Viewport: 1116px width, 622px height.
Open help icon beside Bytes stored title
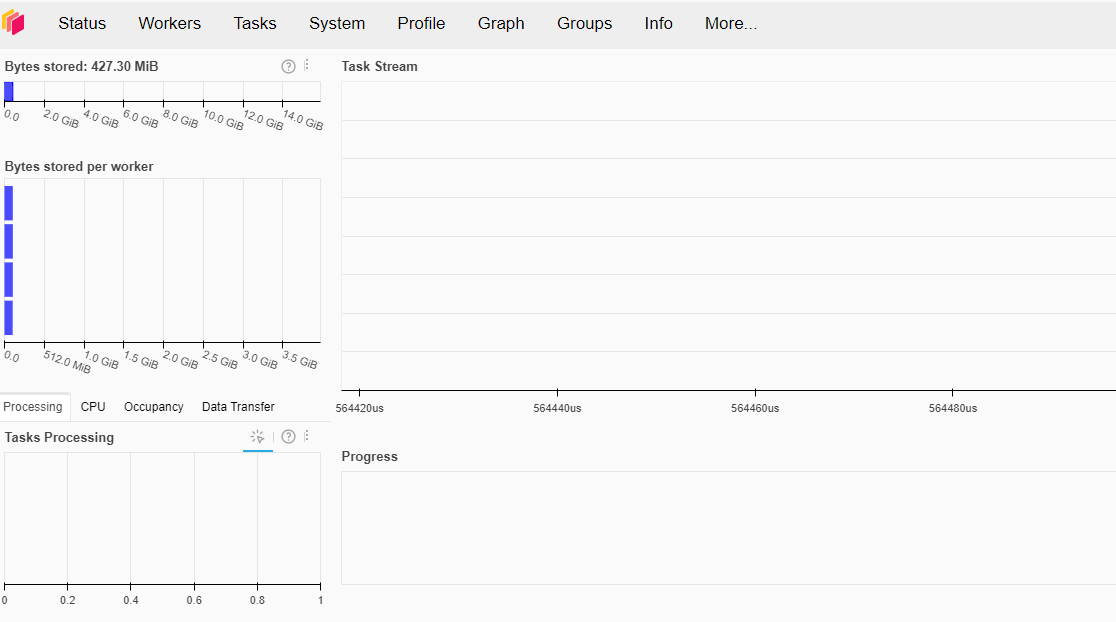(x=288, y=66)
